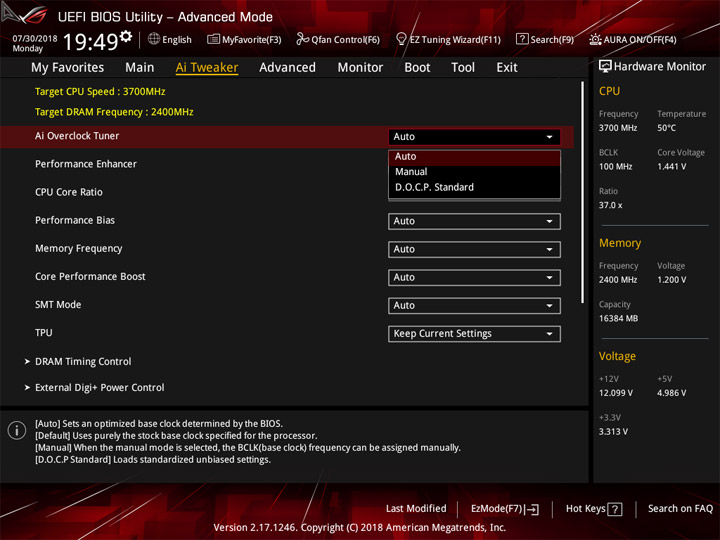This screenshot has height=540, width=720.
Task: Click the info circle icon
Action: pyautogui.click(x=17, y=430)
